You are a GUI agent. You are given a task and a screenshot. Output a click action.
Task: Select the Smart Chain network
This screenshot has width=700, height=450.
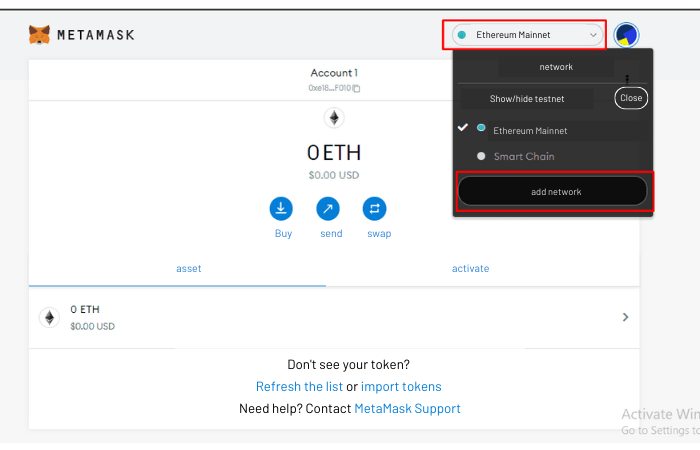[524, 156]
